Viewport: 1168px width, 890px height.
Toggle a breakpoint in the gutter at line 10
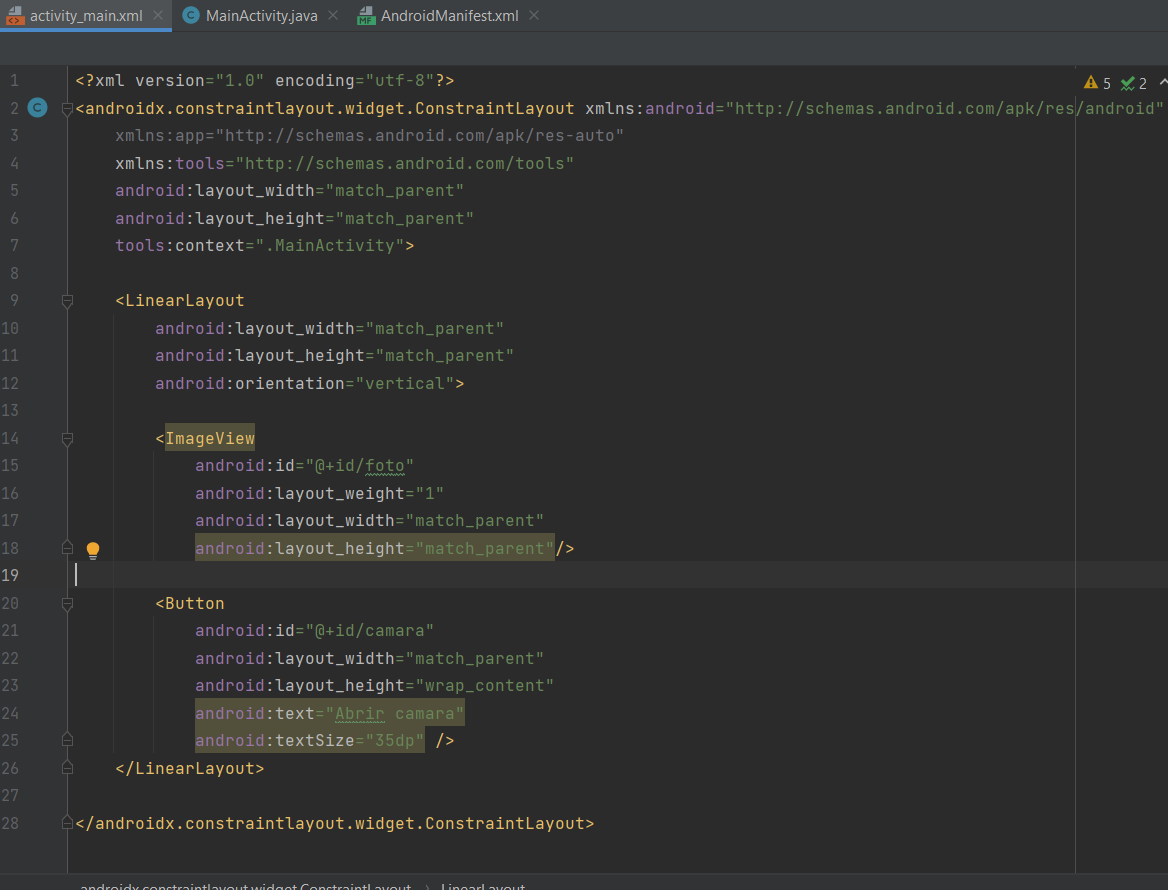[x=50, y=328]
